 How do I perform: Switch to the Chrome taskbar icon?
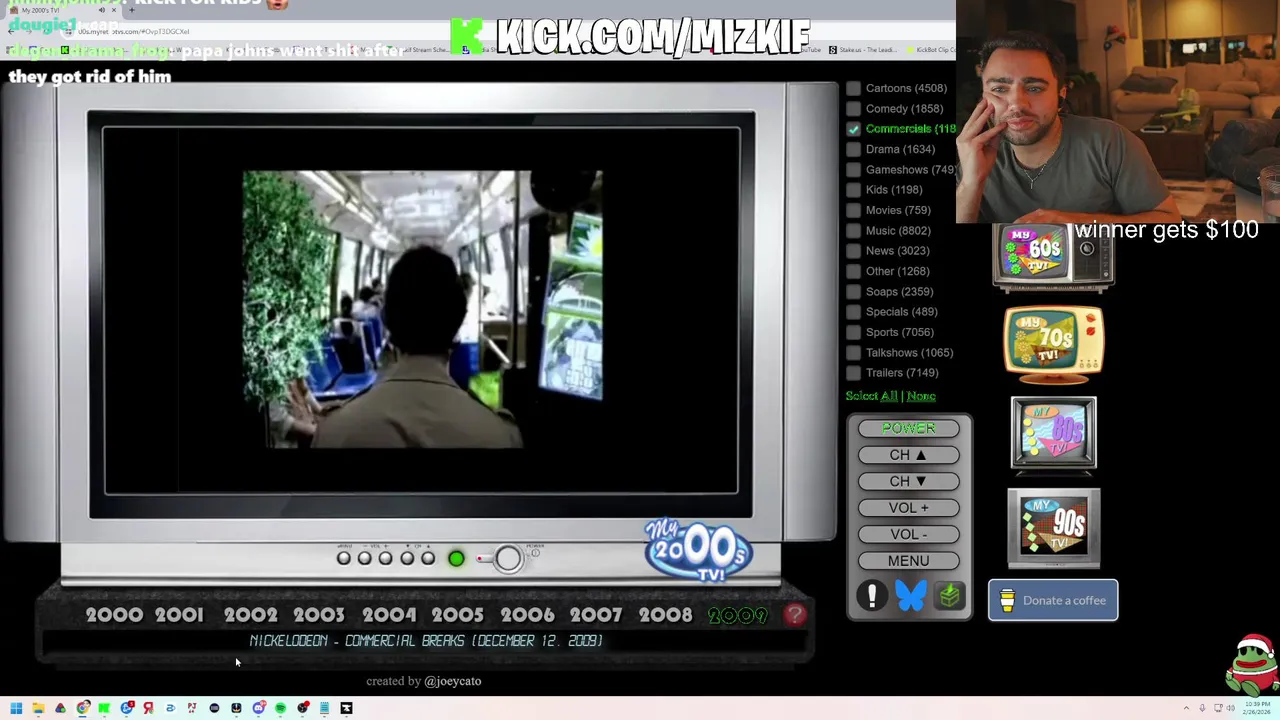click(83, 708)
